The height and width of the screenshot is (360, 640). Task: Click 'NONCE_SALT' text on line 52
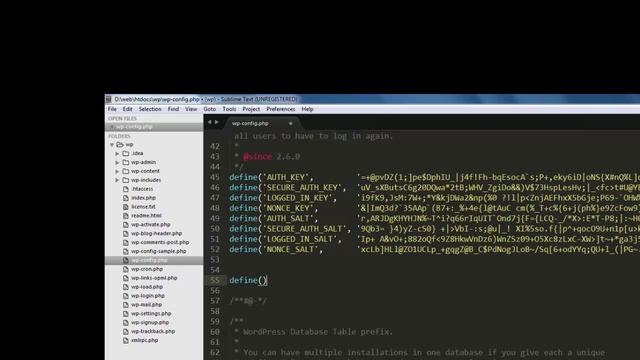pyautogui.click(x=291, y=249)
